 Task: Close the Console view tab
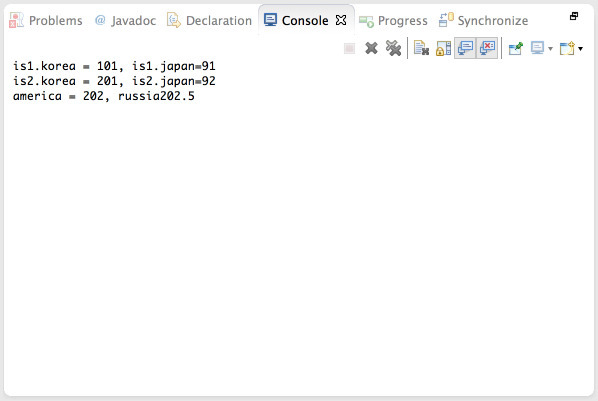pyautogui.click(x=341, y=20)
